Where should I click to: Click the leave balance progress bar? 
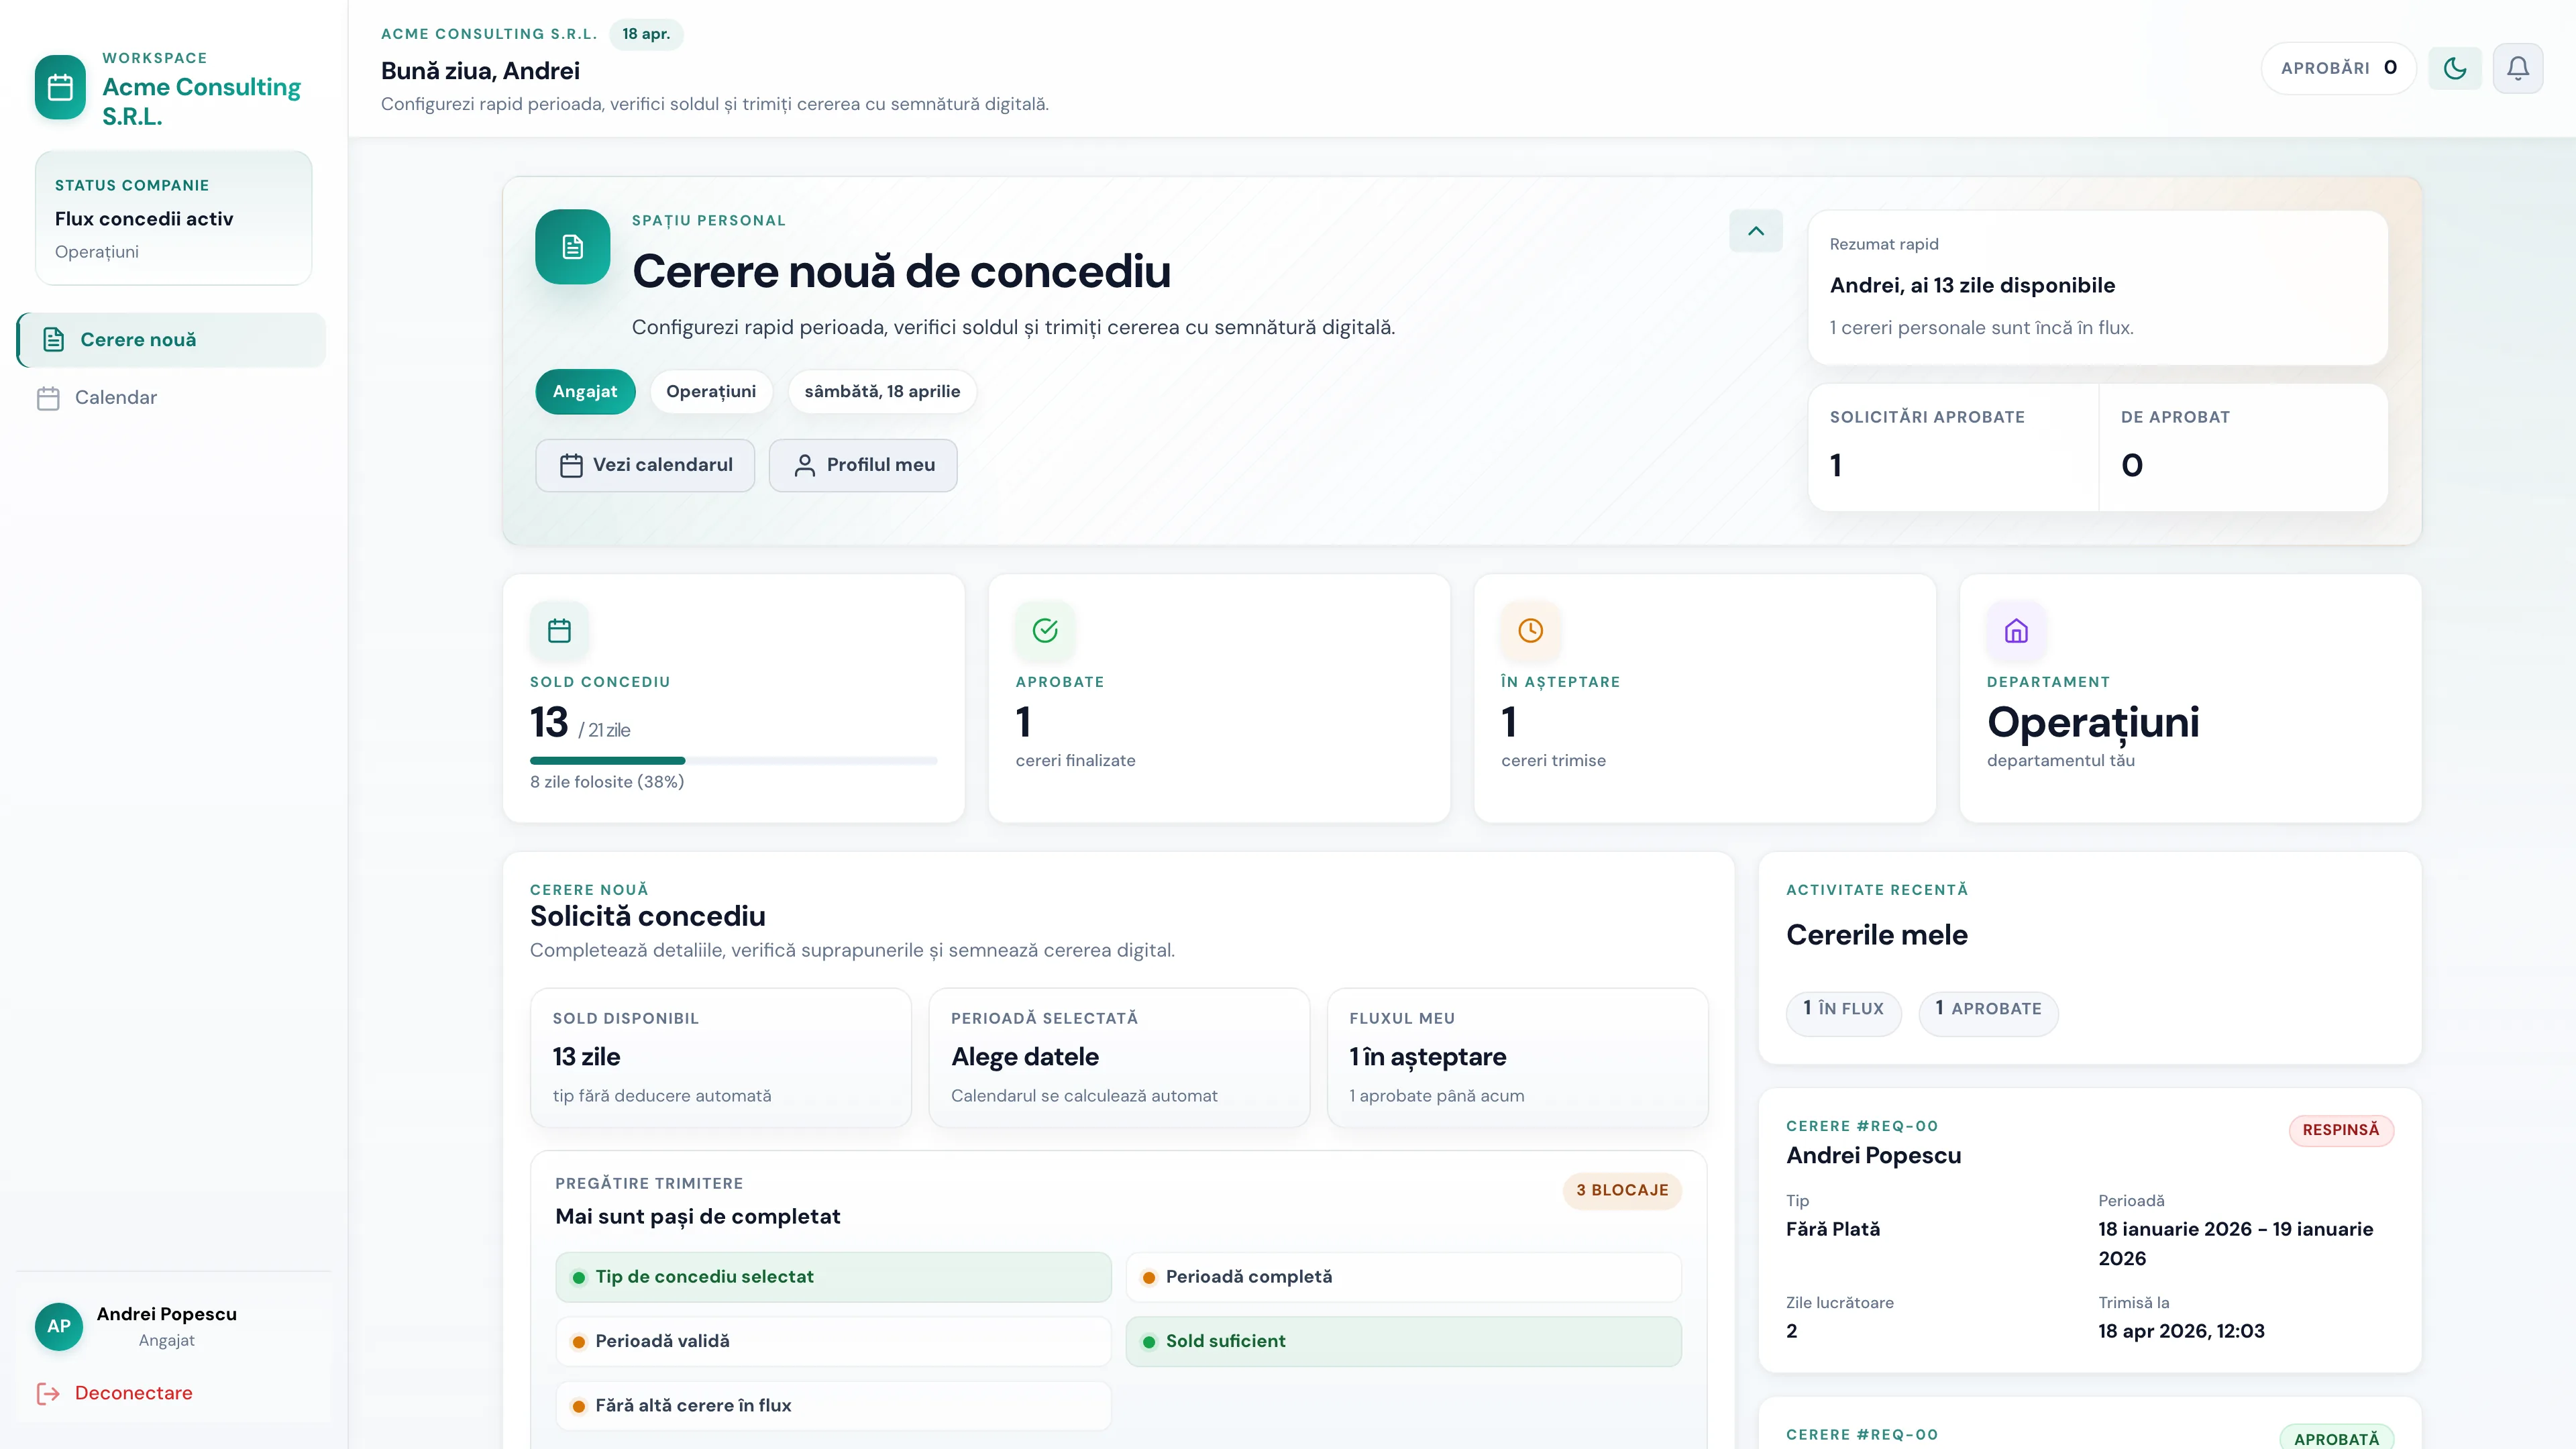coord(733,761)
